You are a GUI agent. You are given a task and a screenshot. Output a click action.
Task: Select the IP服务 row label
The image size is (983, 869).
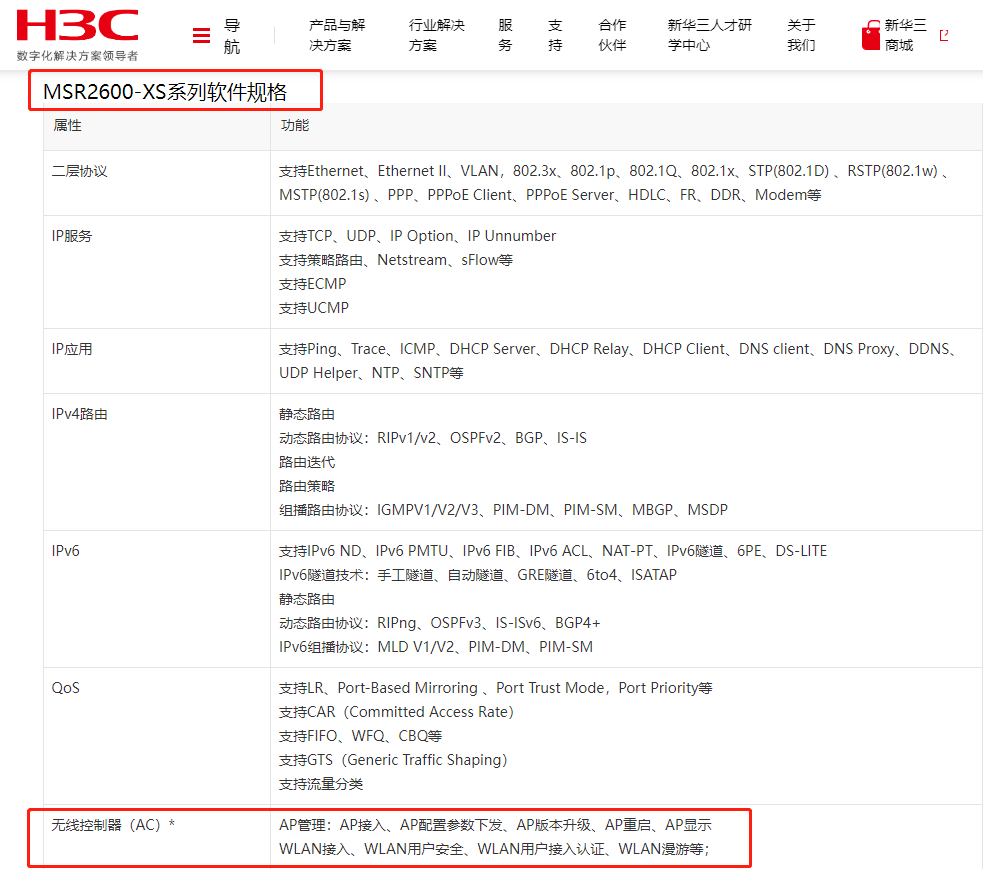[x=71, y=236]
